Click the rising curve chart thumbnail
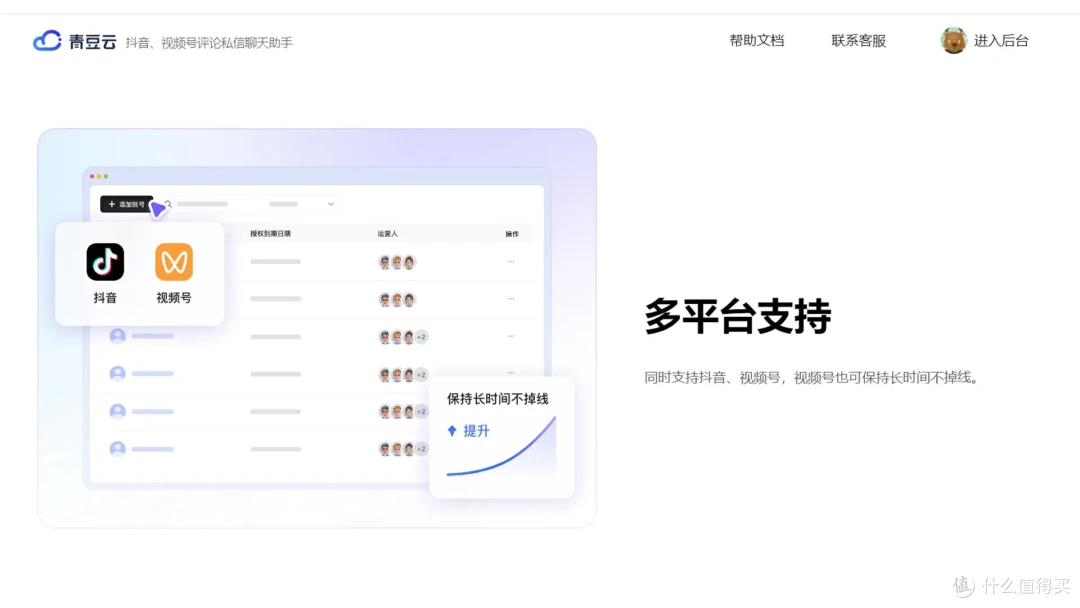The width and height of the screenshot is (1080, 608). click(x=501, y=447)
